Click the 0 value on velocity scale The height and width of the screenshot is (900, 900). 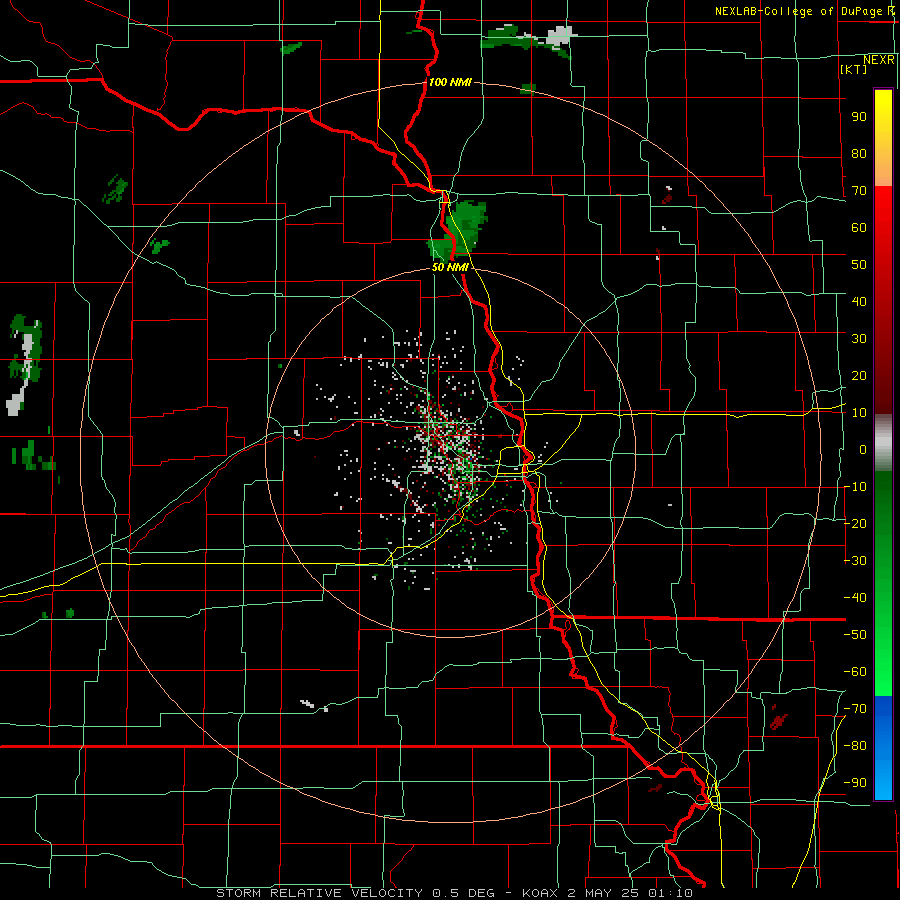[863, 449]
